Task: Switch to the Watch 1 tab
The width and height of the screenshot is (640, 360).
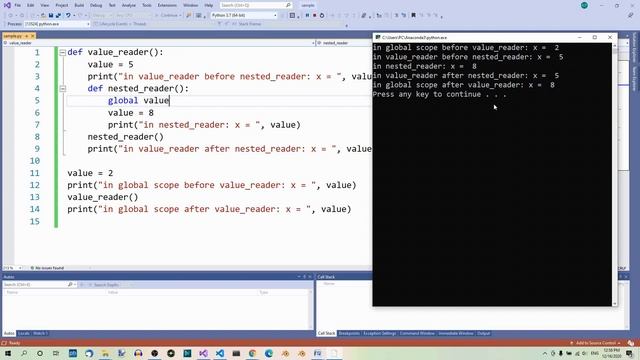Action: 40,333
